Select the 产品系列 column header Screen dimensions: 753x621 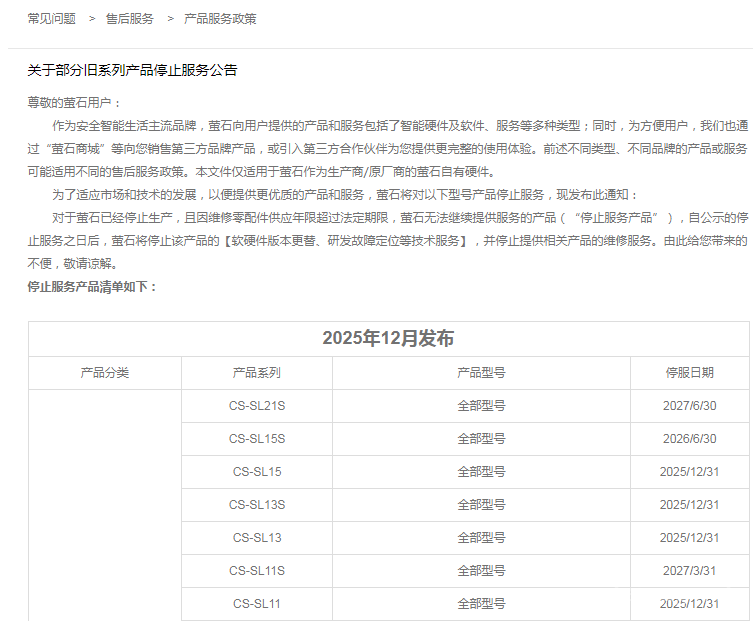point(257,372)
